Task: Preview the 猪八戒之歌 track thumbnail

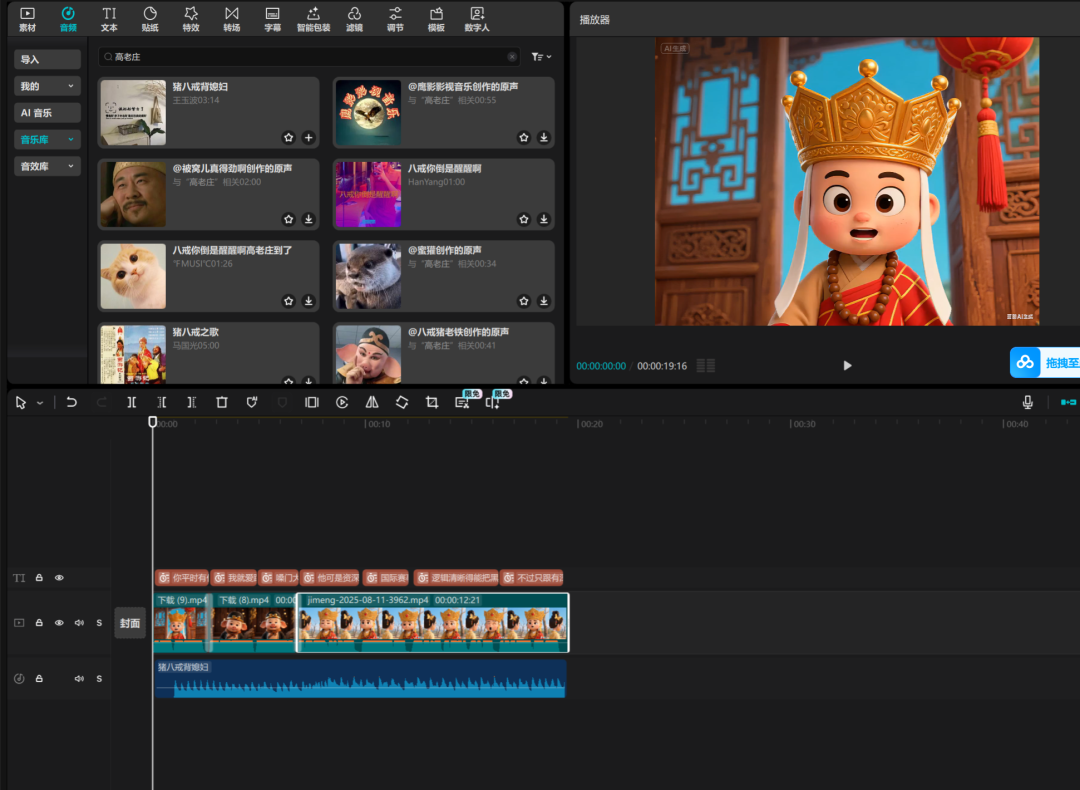Action: (133, 354)
